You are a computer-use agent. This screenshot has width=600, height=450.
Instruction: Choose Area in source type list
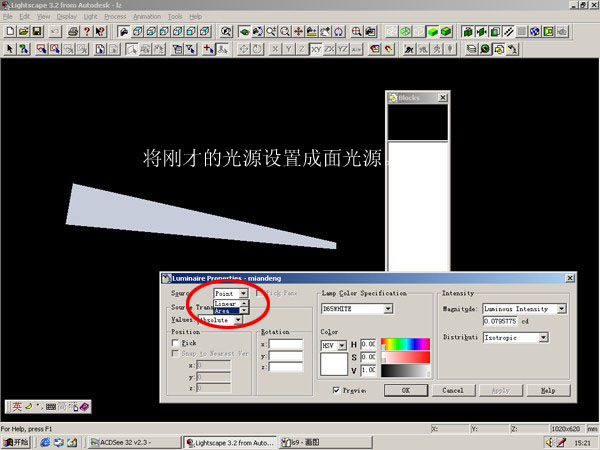227,311
